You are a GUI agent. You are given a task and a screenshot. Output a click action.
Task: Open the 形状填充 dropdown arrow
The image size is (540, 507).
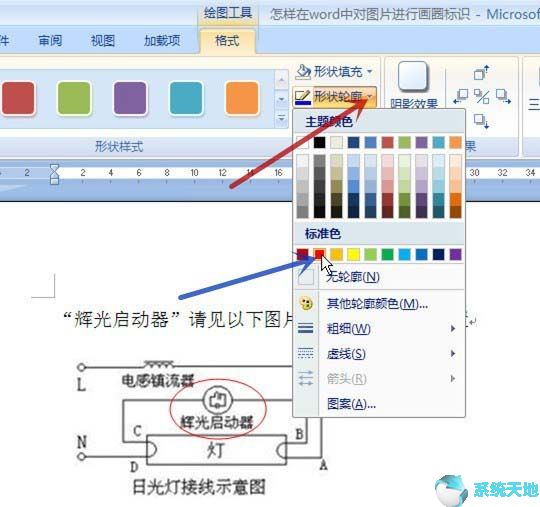[x=370, y=72]
